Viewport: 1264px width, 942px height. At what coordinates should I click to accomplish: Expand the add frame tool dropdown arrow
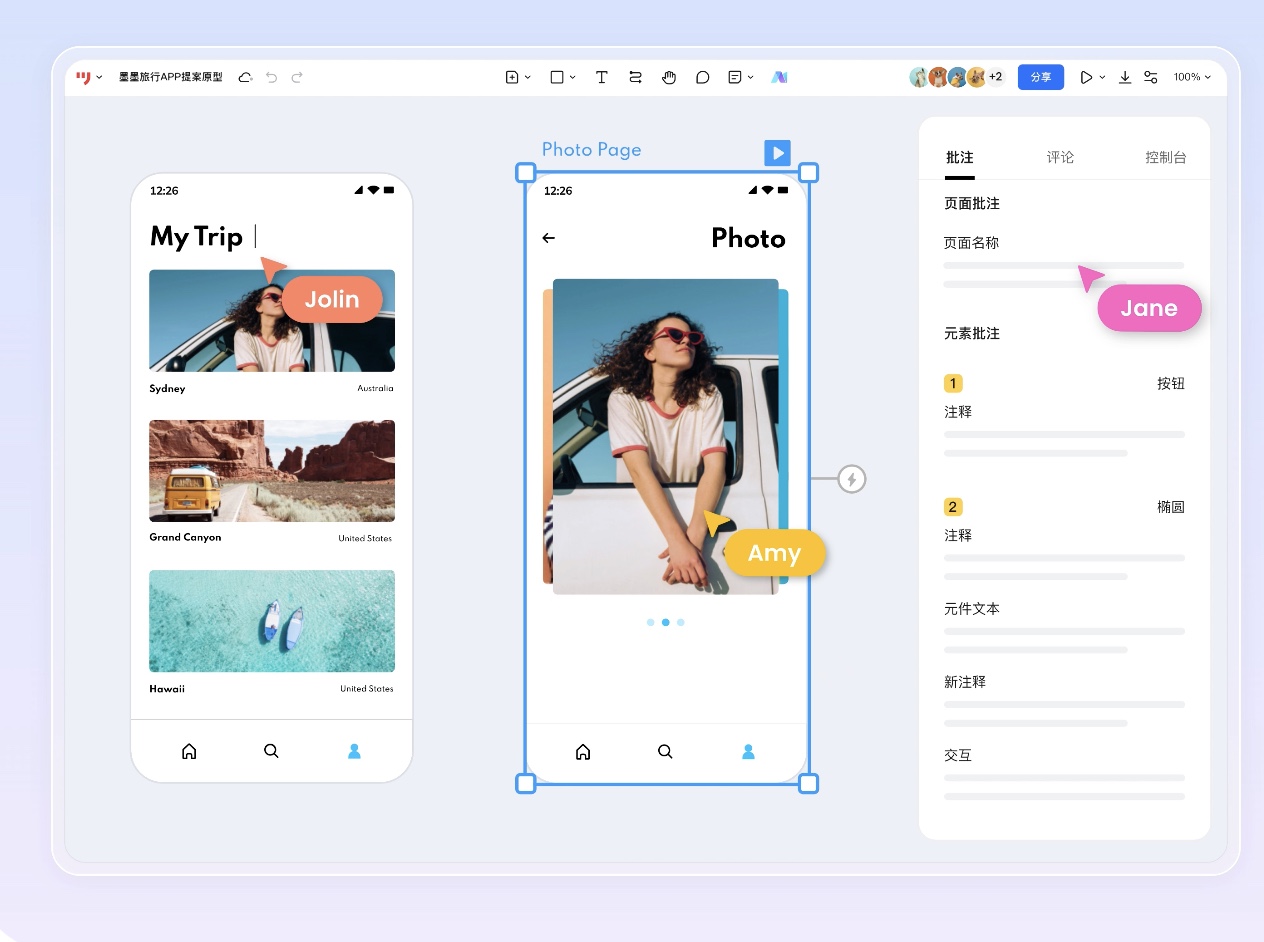(x=526, y=77)
